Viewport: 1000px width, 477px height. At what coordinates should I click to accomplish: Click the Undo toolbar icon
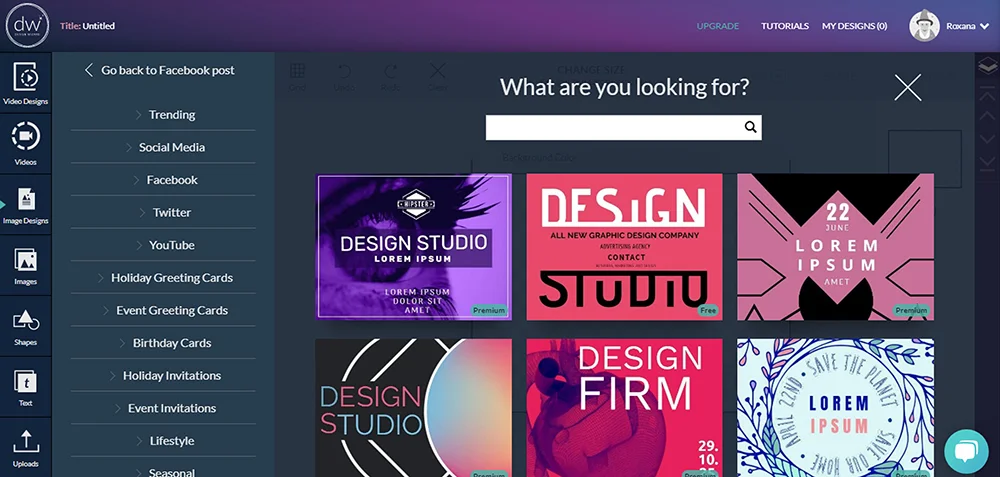[344, 77]
